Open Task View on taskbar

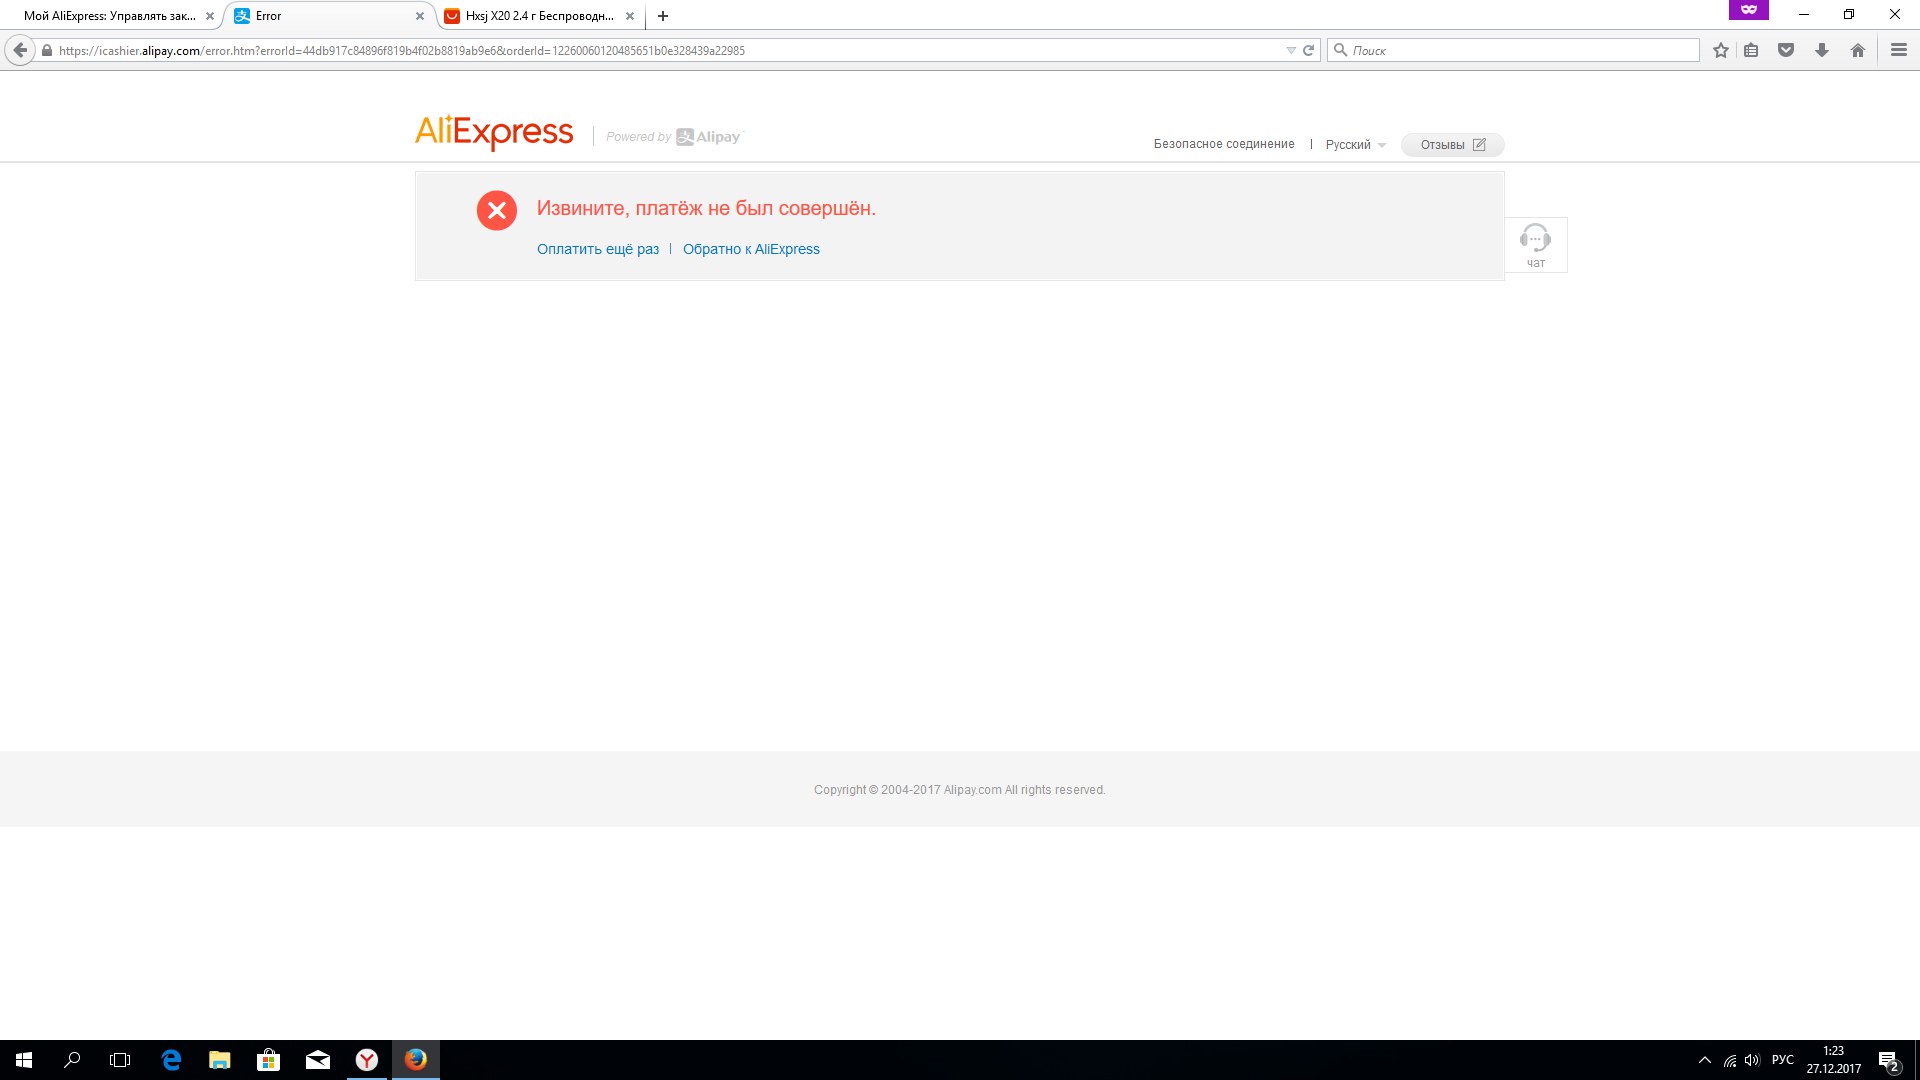120,1060
